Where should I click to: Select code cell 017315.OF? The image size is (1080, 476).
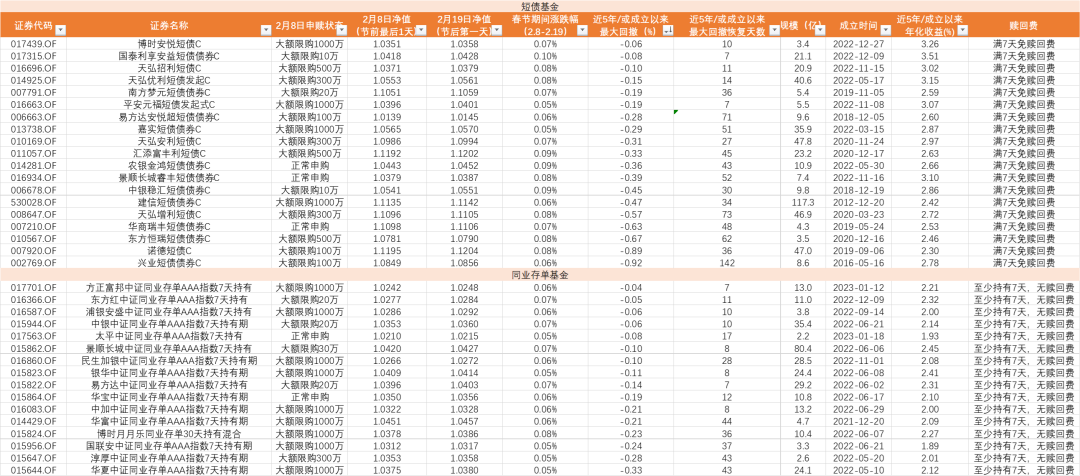[33, 56]
